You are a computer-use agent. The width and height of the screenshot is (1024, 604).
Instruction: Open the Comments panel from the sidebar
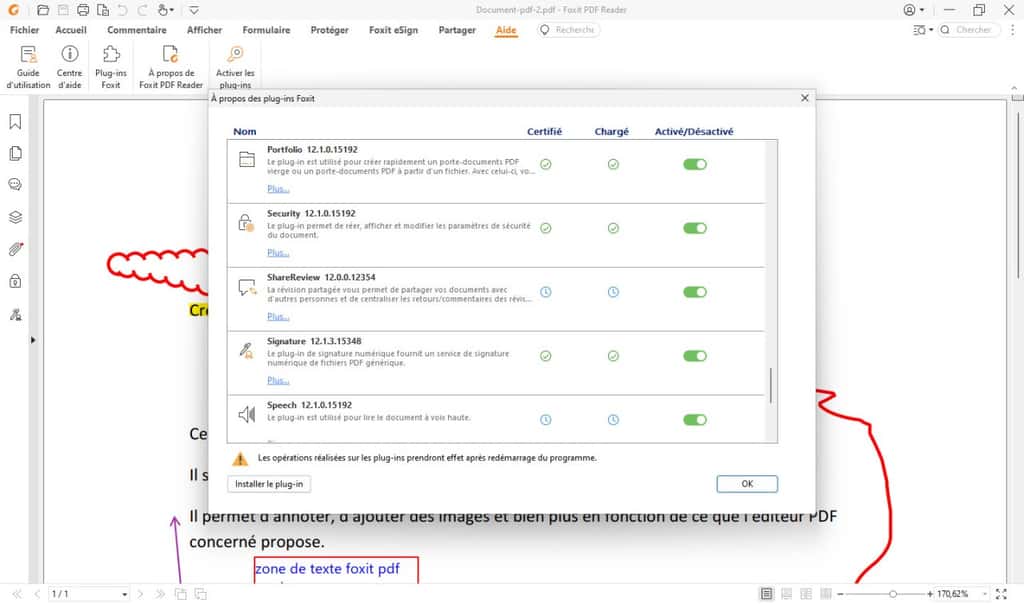click(x=14, y=185)
